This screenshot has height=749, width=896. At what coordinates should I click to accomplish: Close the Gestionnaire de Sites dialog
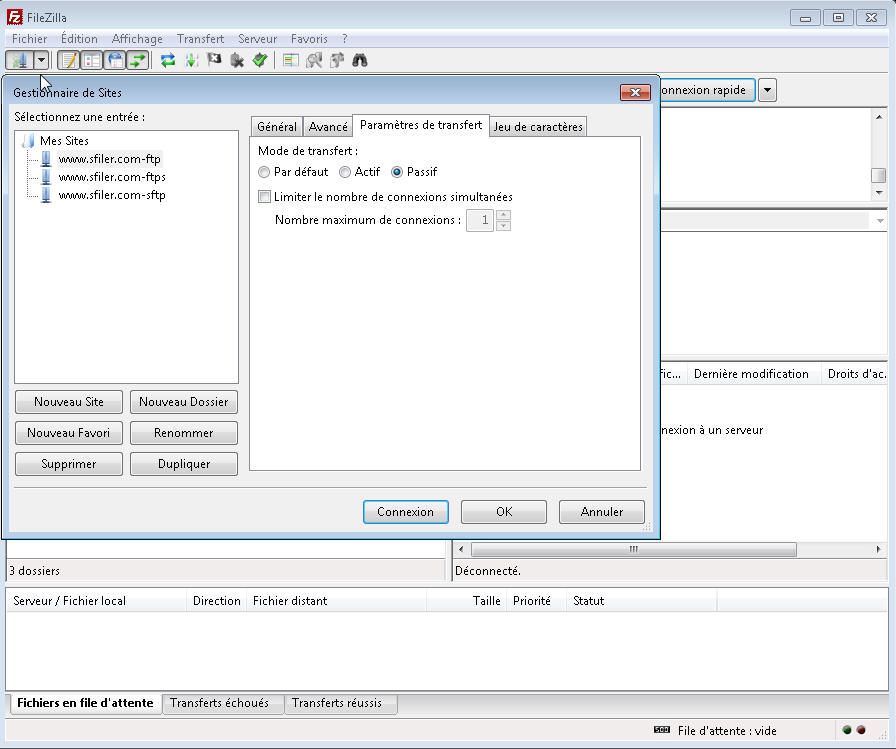635,93
